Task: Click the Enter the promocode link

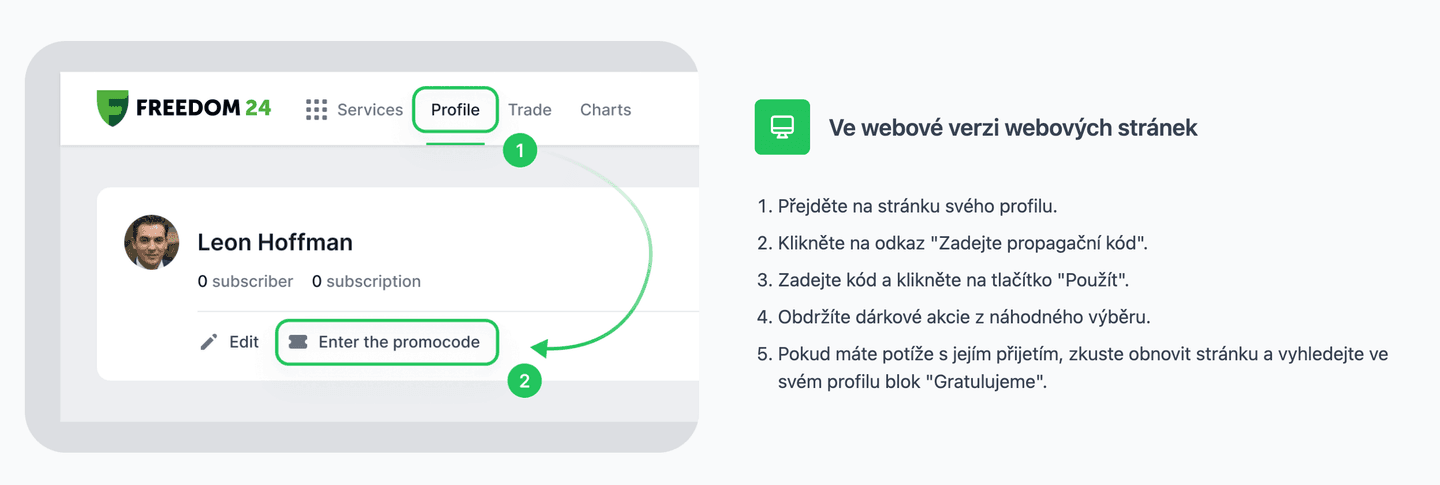Action: pyautogui.click(x=398, y=342)
